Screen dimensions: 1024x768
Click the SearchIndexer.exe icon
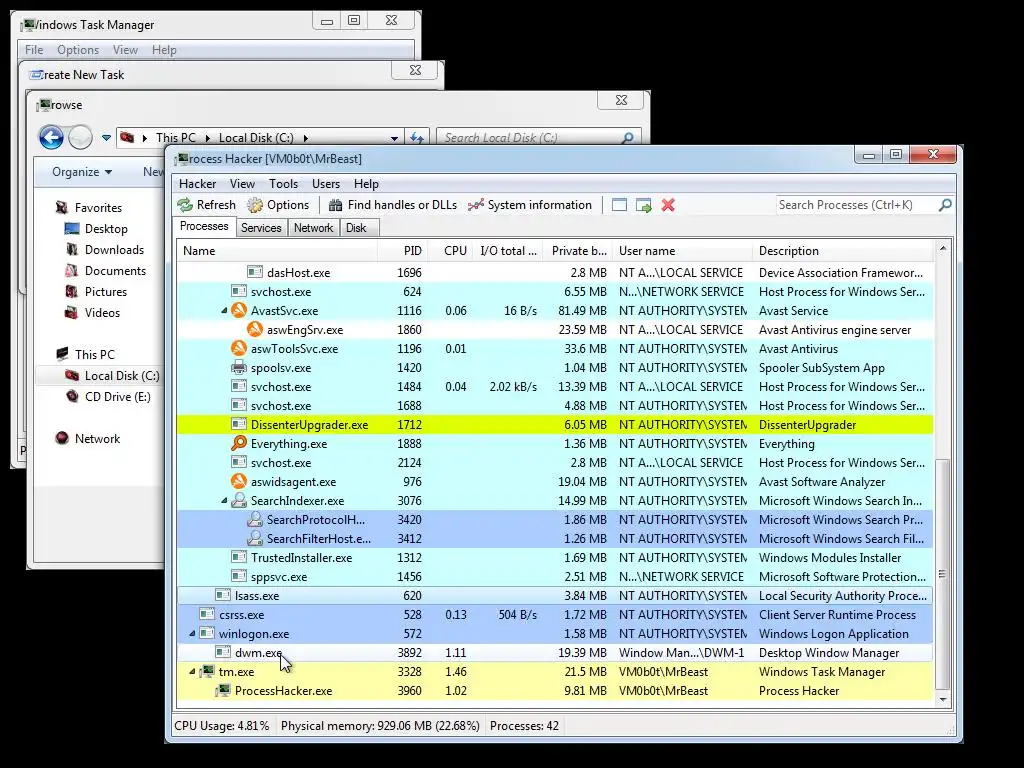(239, 500)
